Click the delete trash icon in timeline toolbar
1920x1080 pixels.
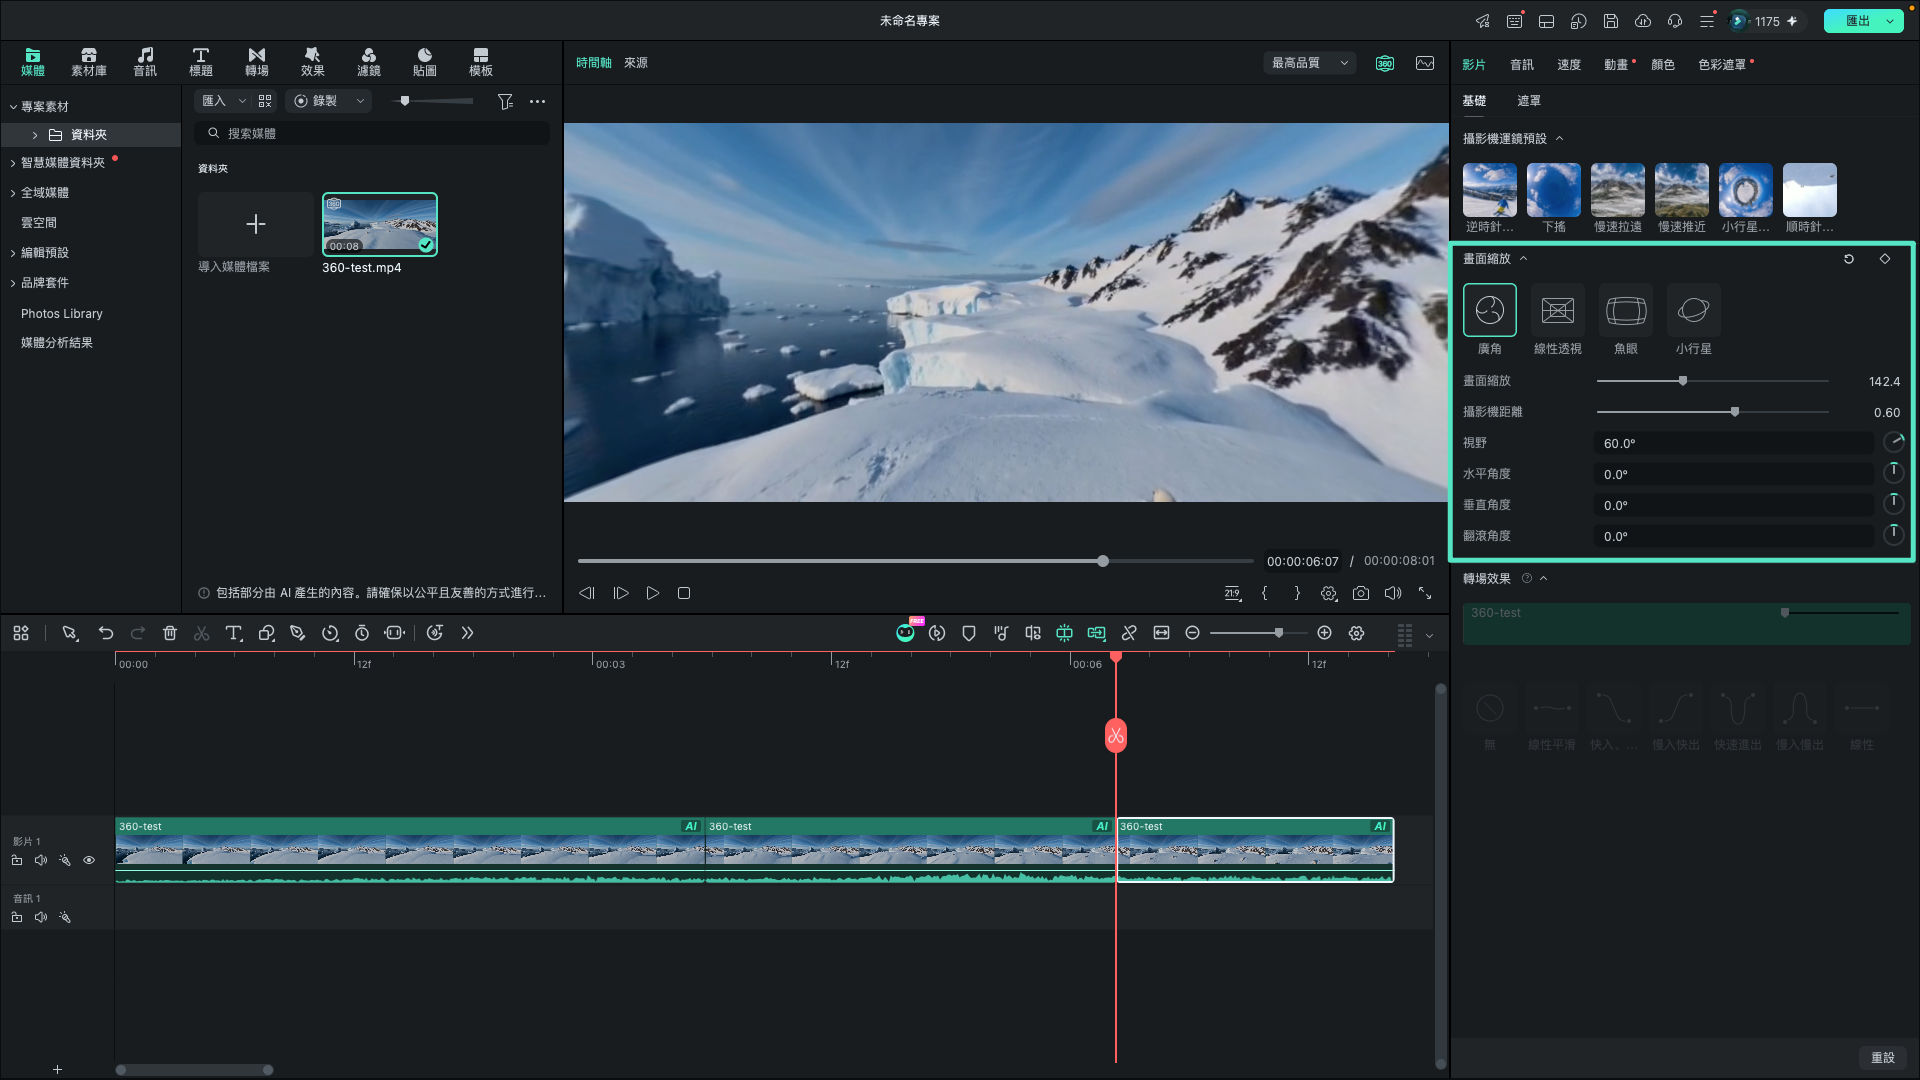(170, 633)
